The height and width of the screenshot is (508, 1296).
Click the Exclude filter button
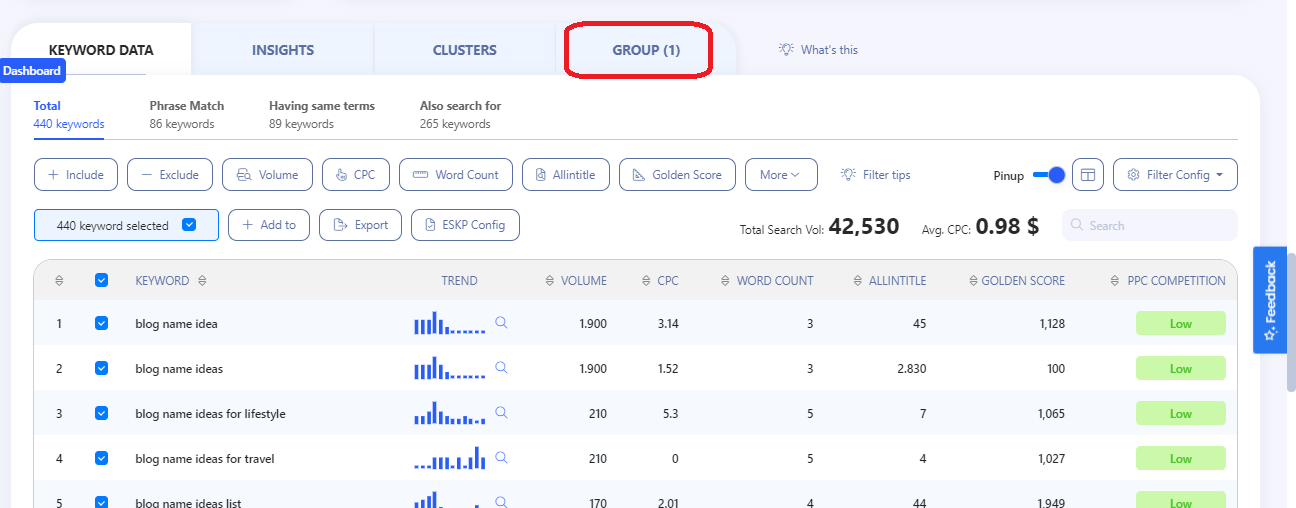tap(170, 175)
